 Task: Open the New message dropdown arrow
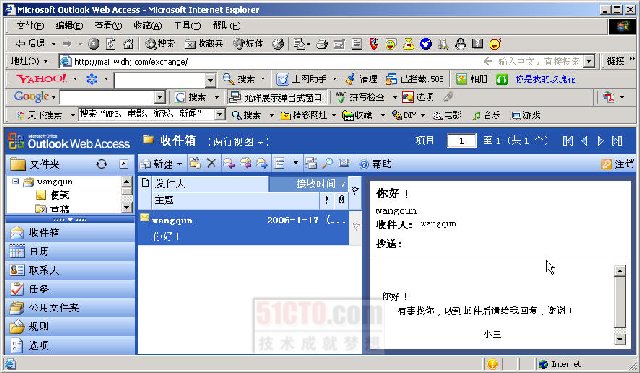[179, 164]
